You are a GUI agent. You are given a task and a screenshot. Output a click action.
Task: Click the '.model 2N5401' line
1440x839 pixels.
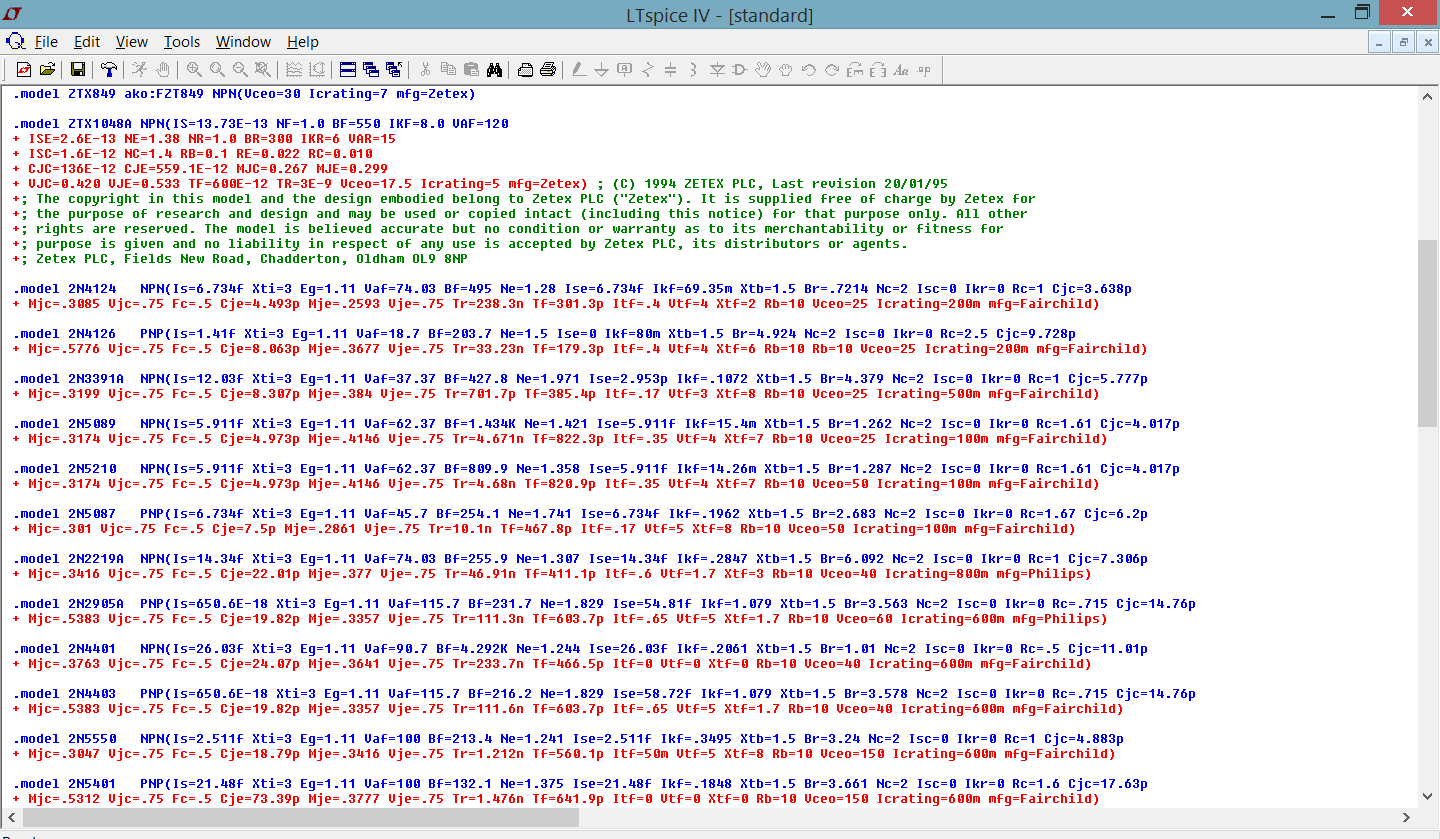[x=581, y=784]
